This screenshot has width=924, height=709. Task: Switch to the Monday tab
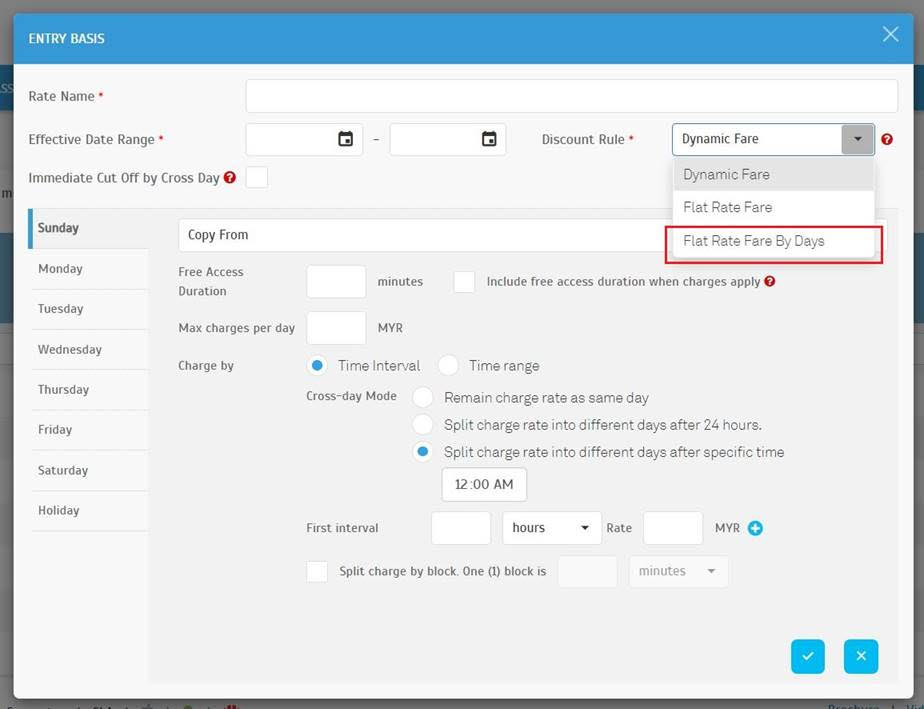[x=61, y=269]
